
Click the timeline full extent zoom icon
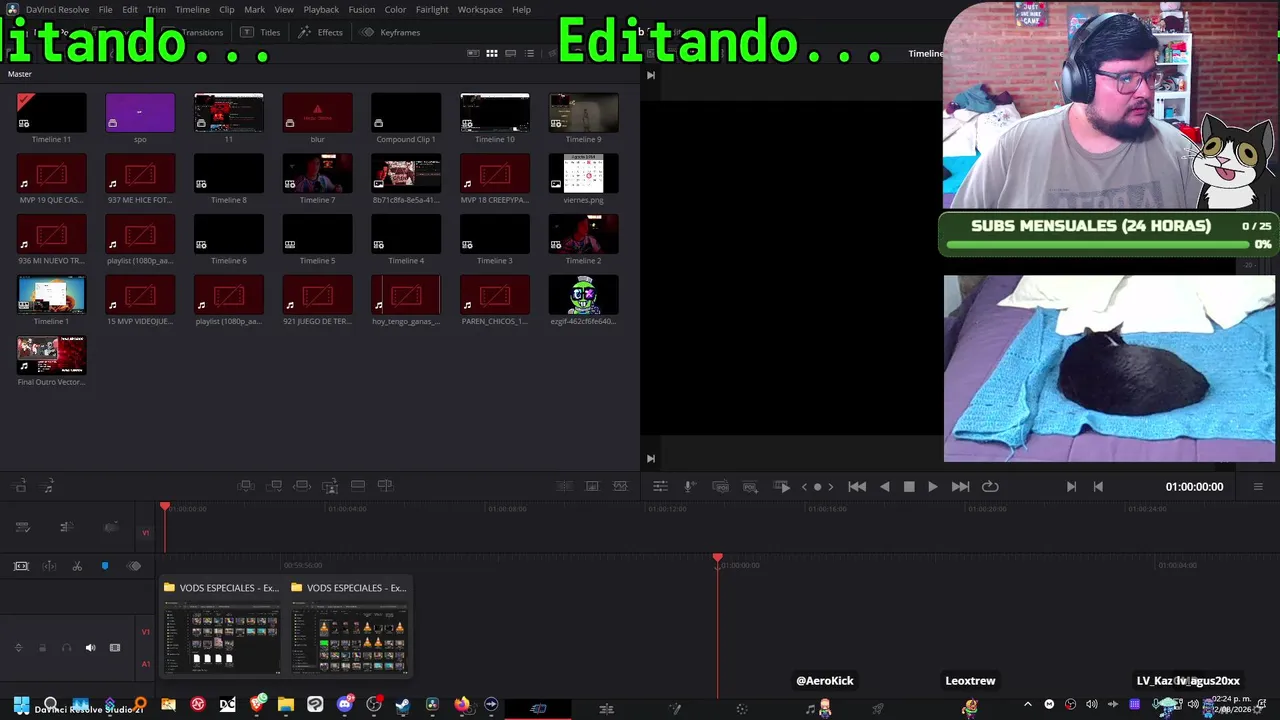[21, 566]
